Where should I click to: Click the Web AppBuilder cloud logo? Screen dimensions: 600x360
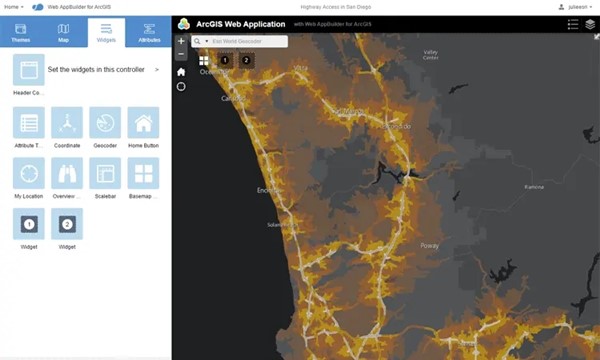pos(38,7)
